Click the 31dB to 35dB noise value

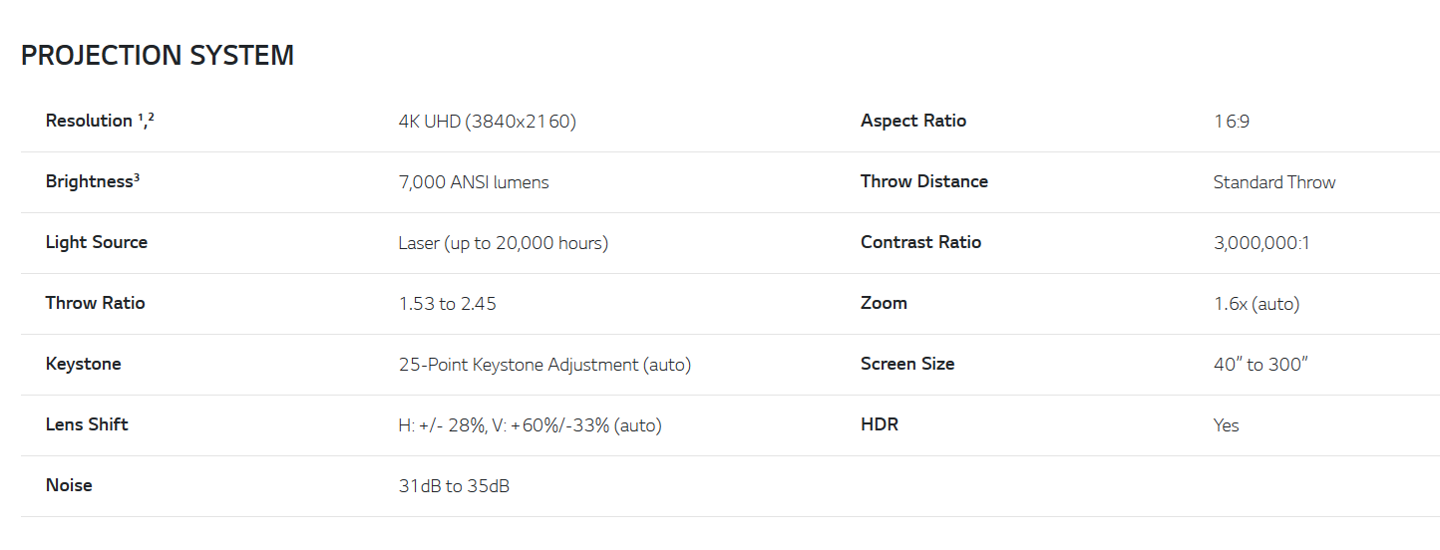[454, 486]
